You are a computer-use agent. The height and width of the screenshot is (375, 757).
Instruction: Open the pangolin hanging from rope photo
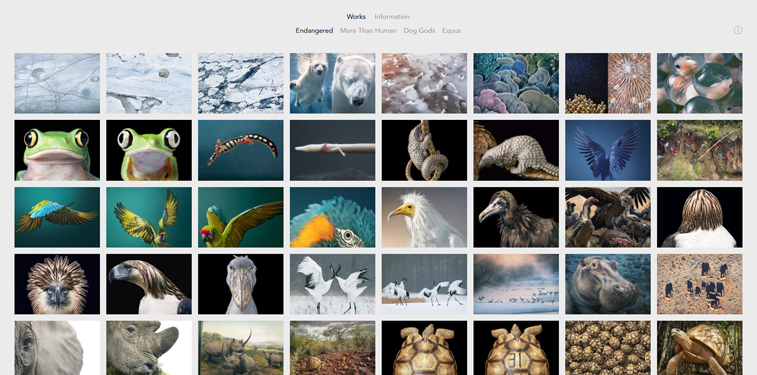[424, 150]
